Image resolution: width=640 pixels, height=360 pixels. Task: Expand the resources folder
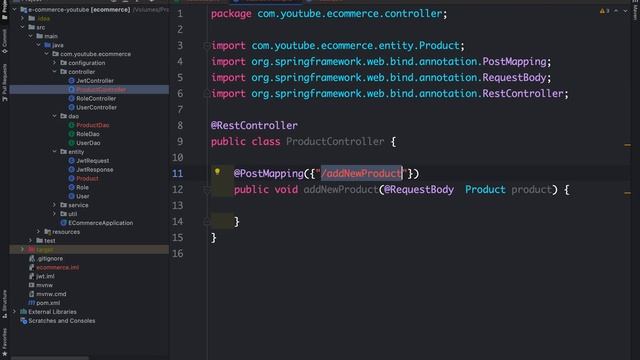coord(38,232)
